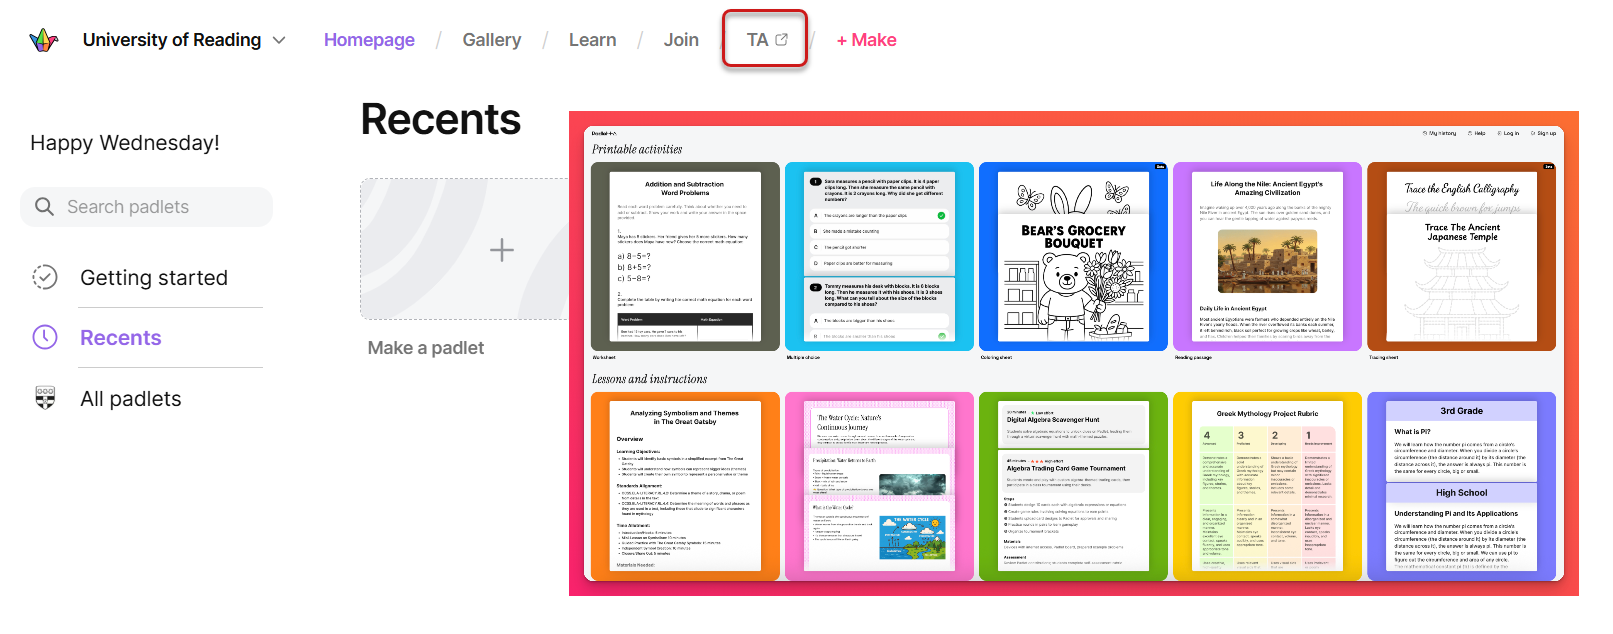1613x634 pixels.
Task: Switch to the Gallery tab
Action: point(491,40)
